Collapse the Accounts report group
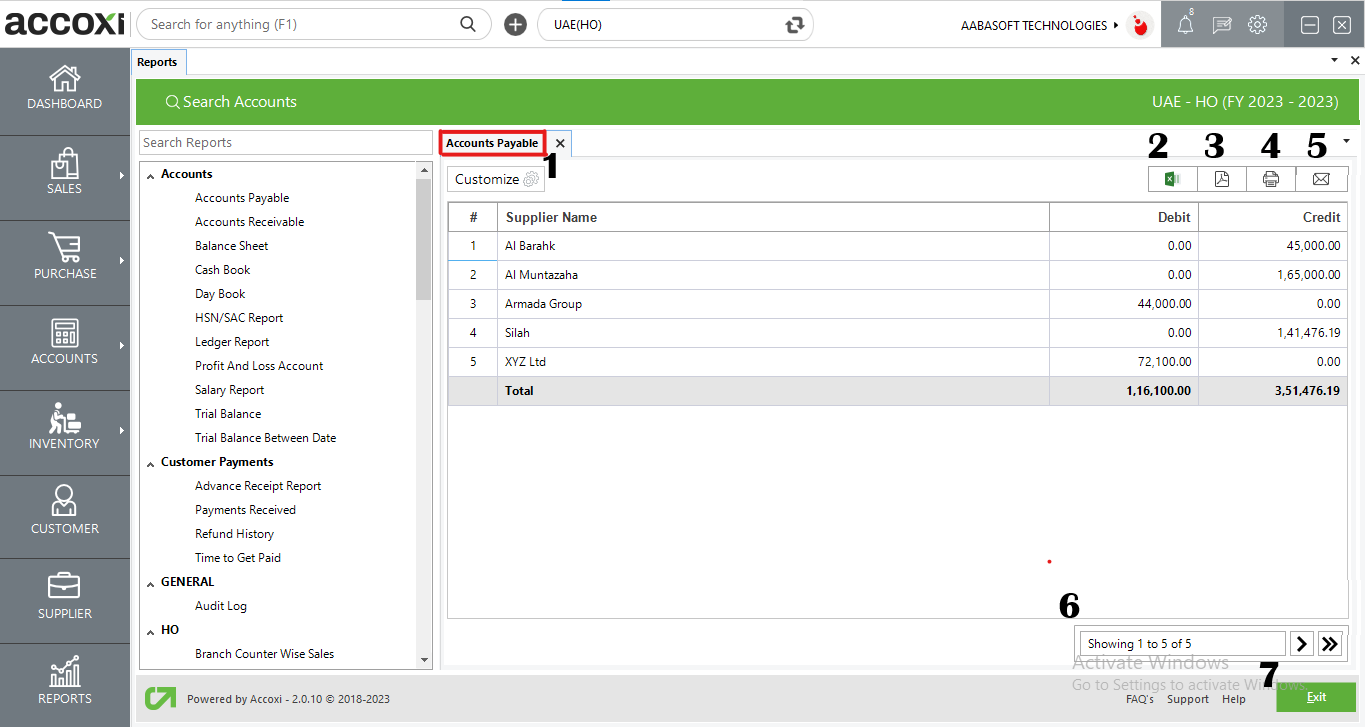The image size is (1365, 727). 151,175
